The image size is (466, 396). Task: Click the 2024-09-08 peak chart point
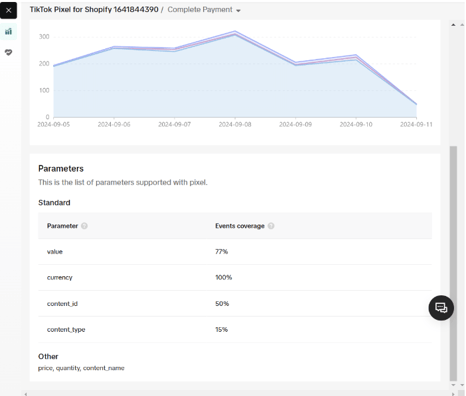tap(235, 32)
